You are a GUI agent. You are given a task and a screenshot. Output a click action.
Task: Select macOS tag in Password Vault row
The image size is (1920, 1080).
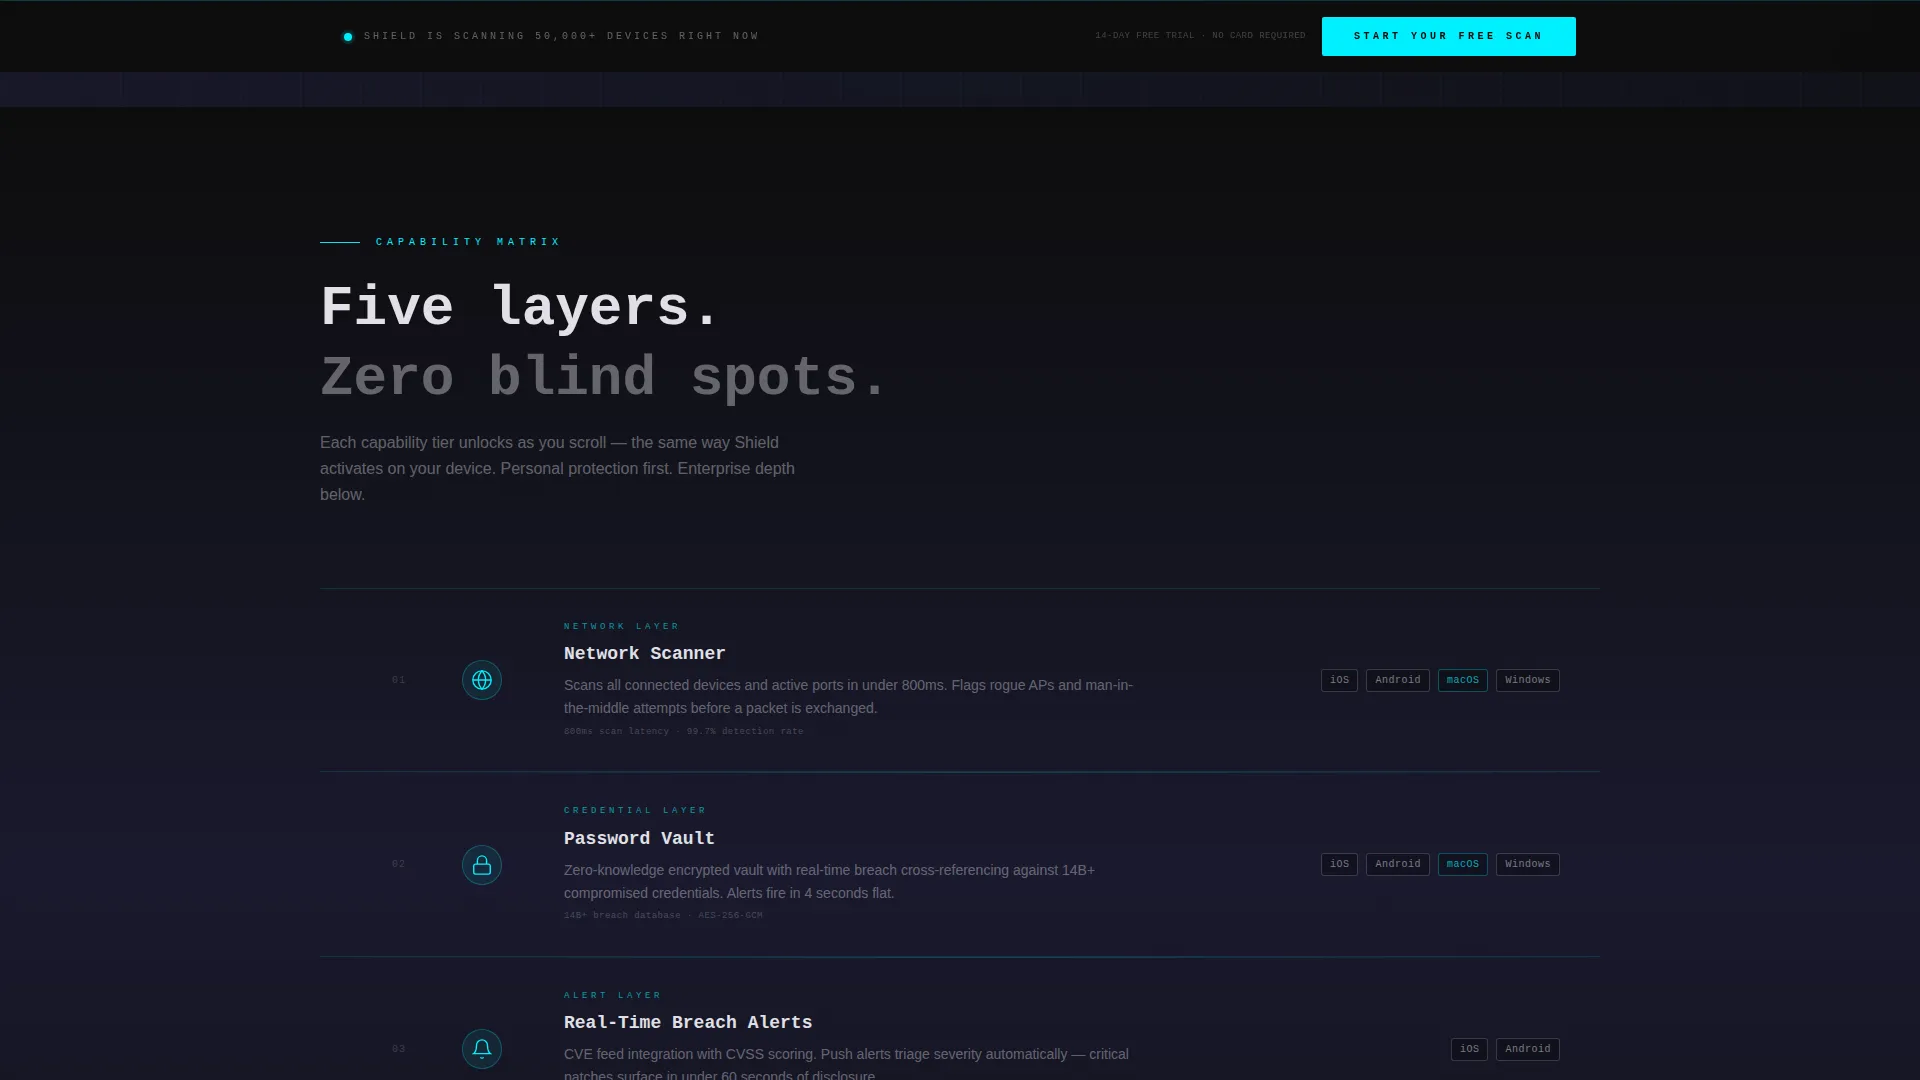tap(1462, 864)
